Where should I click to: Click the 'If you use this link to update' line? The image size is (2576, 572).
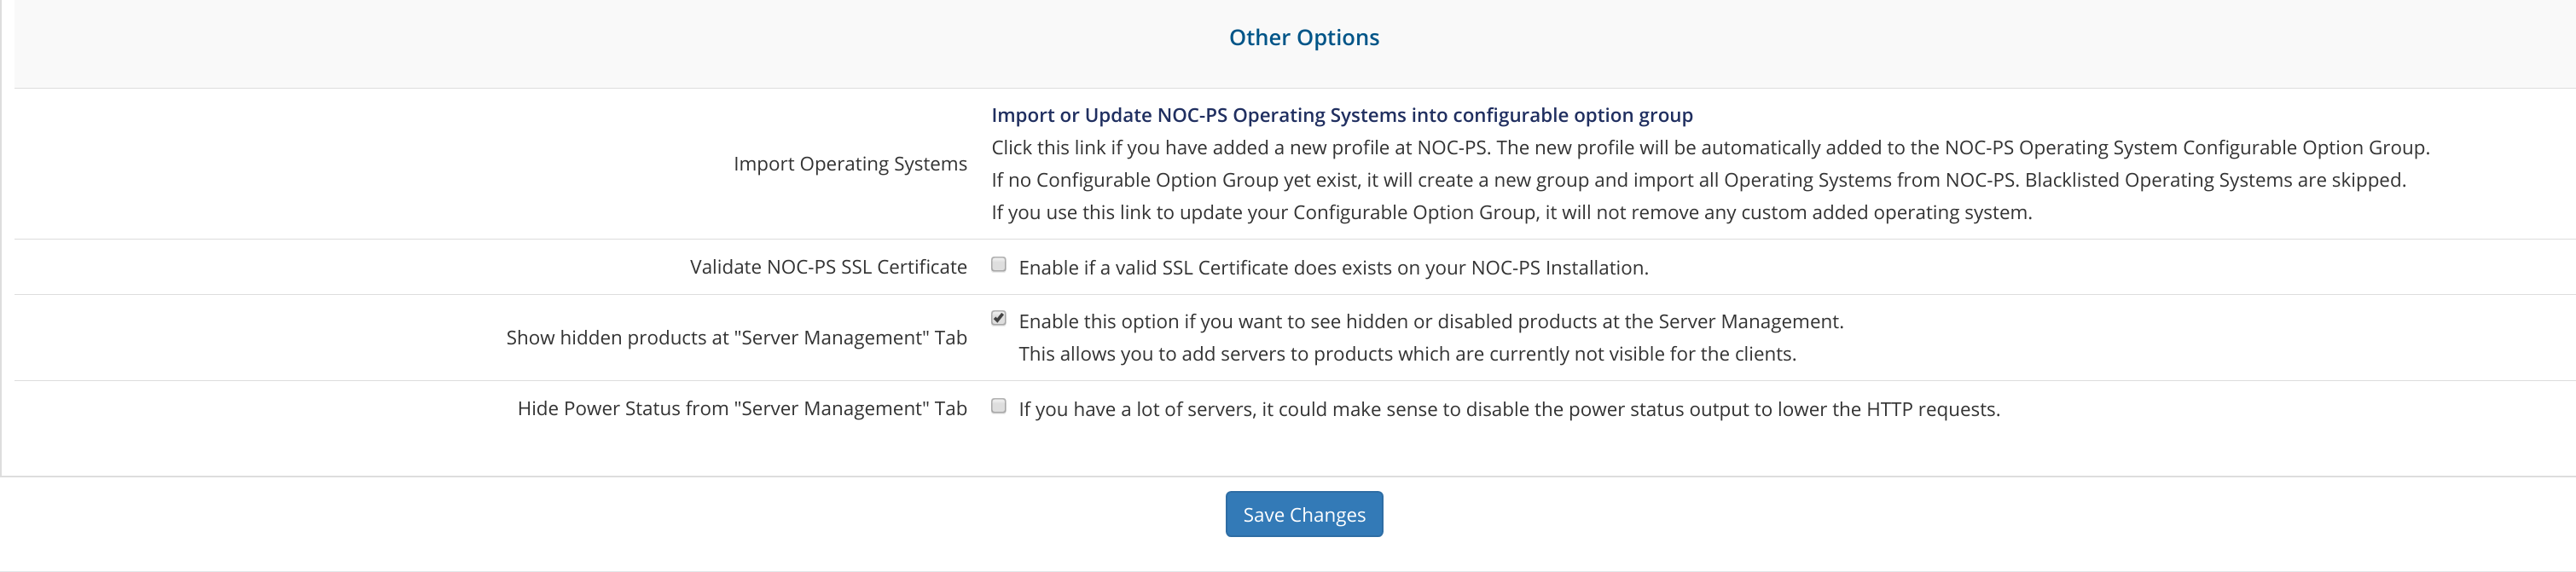tap(1511, 213)
